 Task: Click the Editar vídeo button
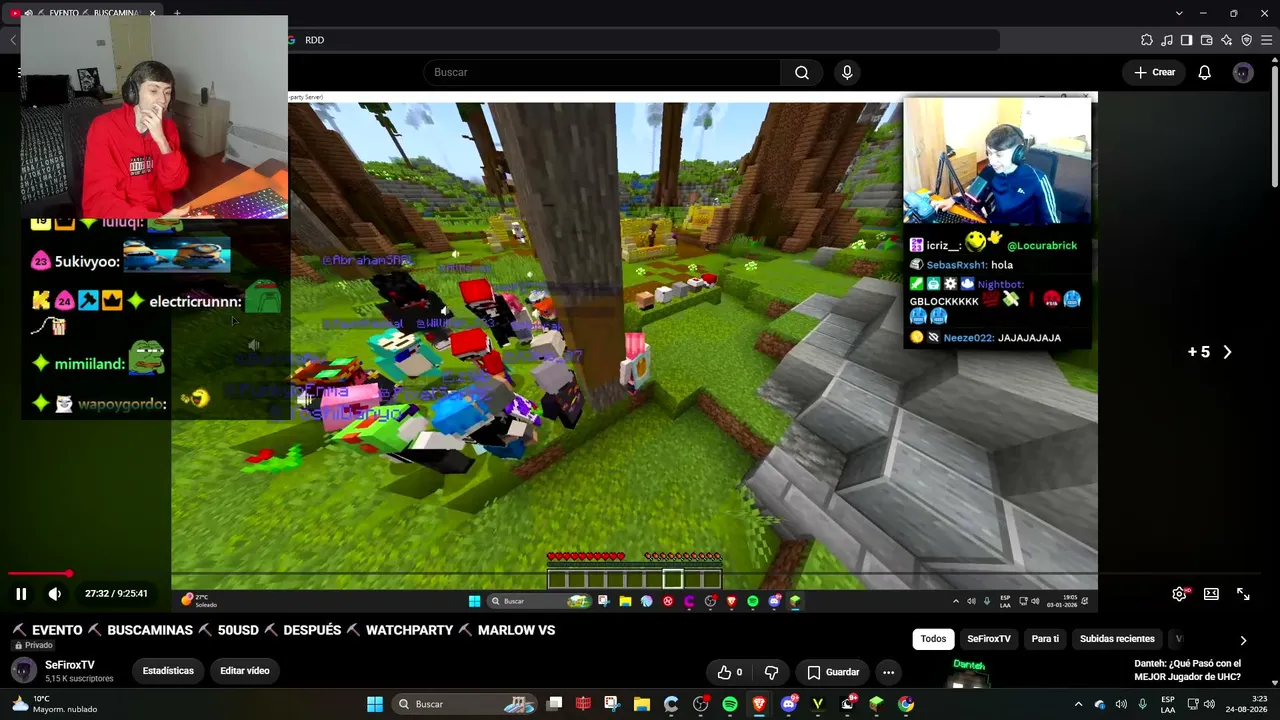tap(245, 671)
